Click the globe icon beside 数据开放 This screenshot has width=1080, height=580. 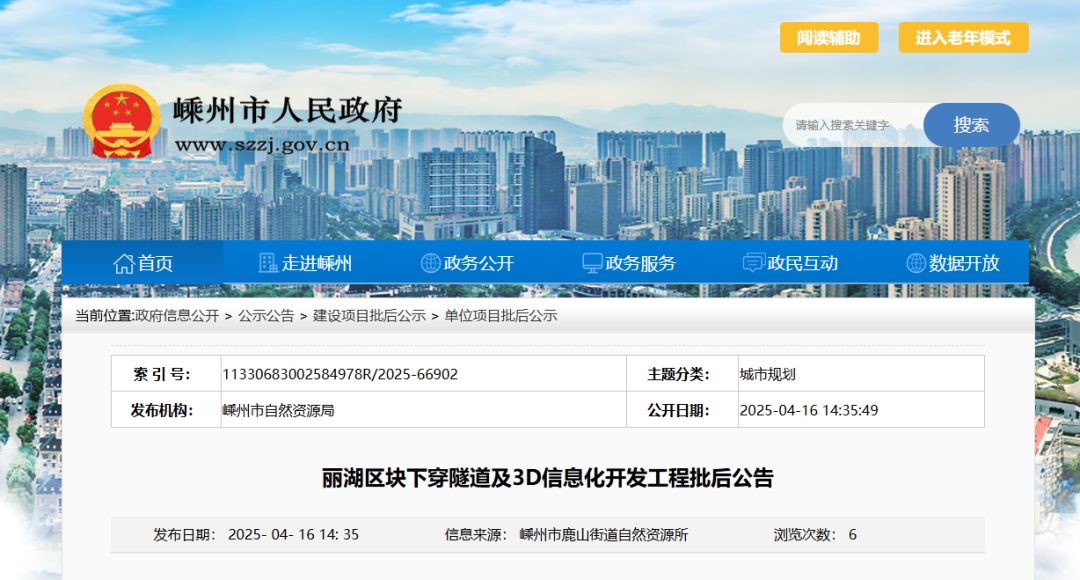pyautogui.click(x=915, y=263)
